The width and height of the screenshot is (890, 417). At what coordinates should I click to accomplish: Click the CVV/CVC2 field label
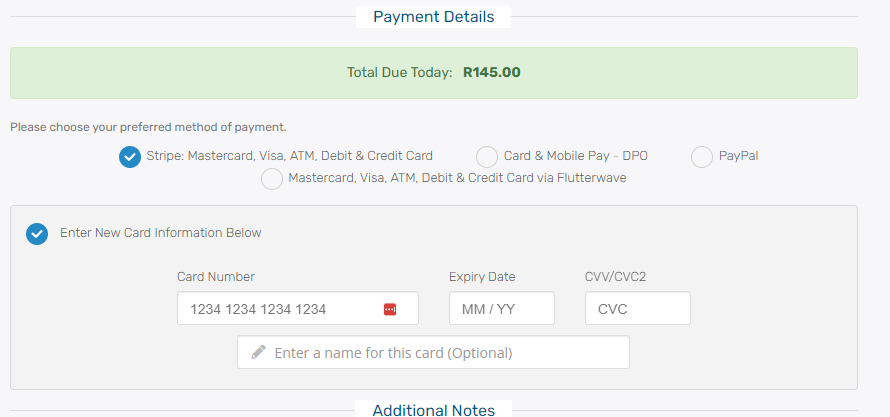tap(615, 277)
